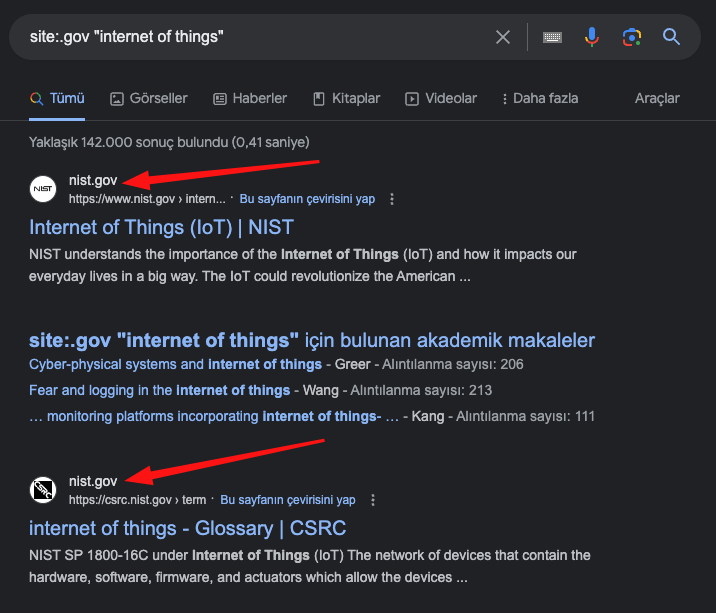The height and width of the screenshot is (613, 716).
Task: Click nist.gov site name above IoT NIST result
Action: pyautogui.click(x=93, y=180)
